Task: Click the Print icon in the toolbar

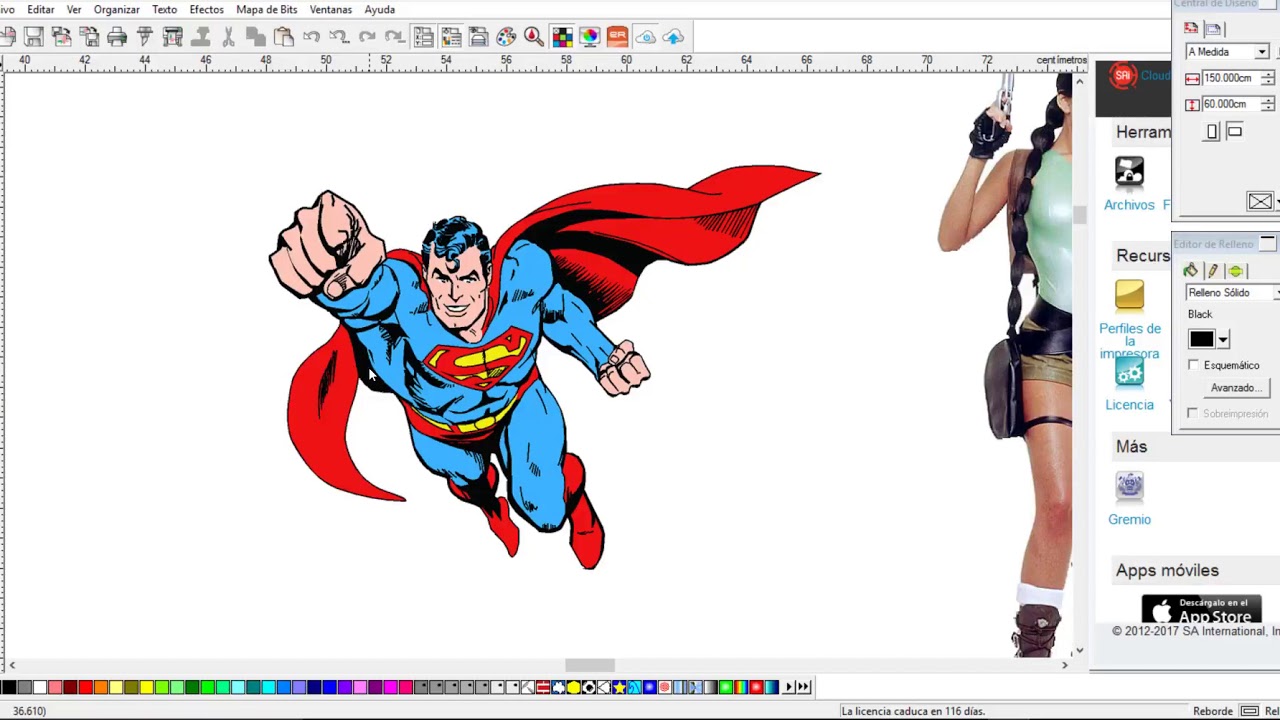Action: 117,37
